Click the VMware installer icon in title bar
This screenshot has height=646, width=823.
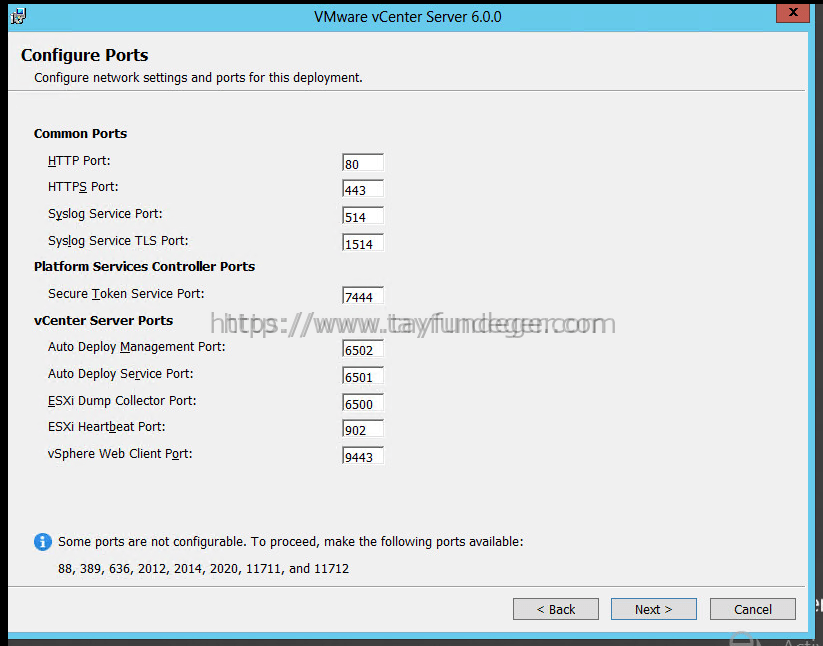(x=18, y=16)
